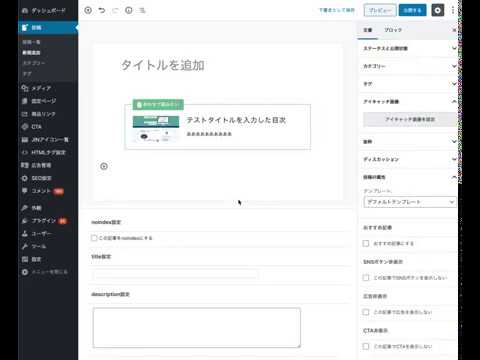
Task: Click the JINアイコン一覧 icon
Action: [25, 140]
